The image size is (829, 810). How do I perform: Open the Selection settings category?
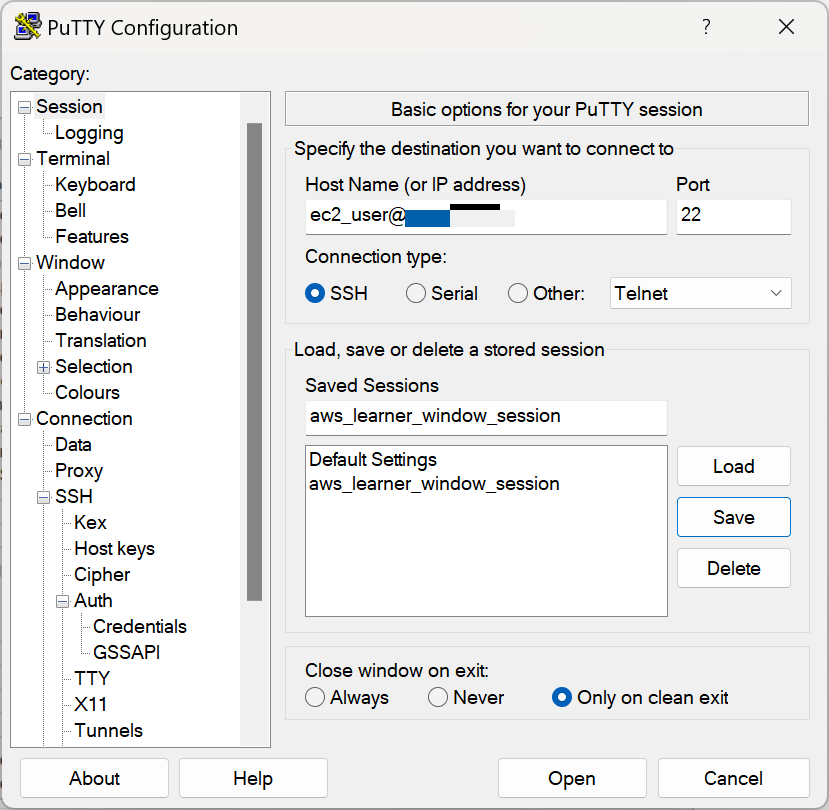point(94,366)
